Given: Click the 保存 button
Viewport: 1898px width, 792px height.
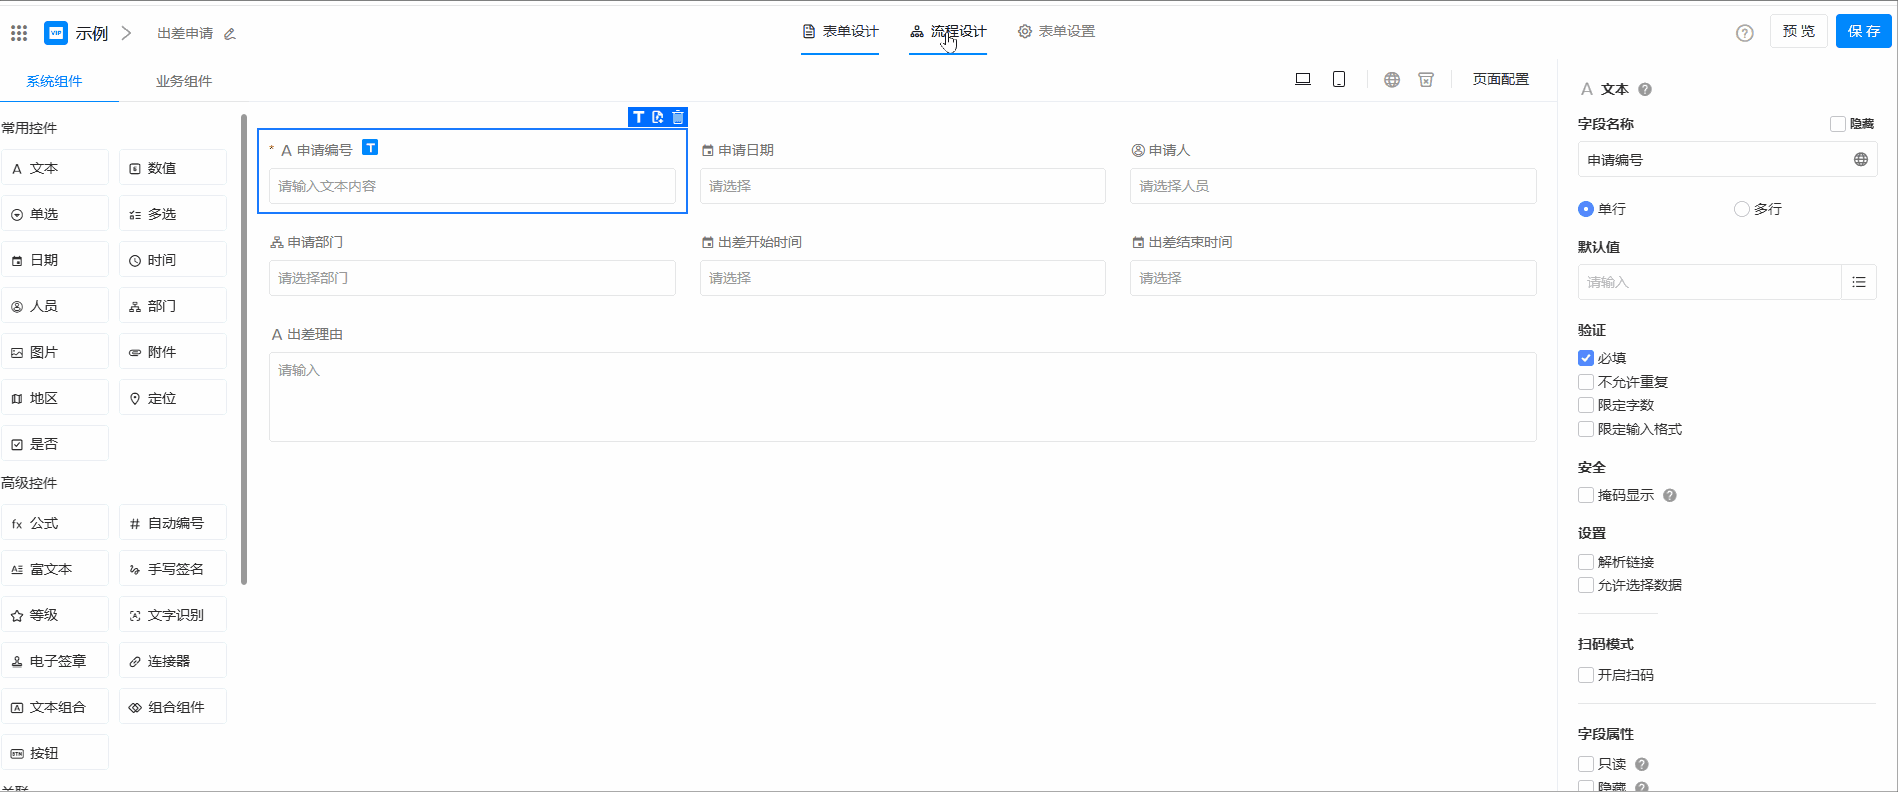Looking at the screenshot, I should (x=1863, y=31).
